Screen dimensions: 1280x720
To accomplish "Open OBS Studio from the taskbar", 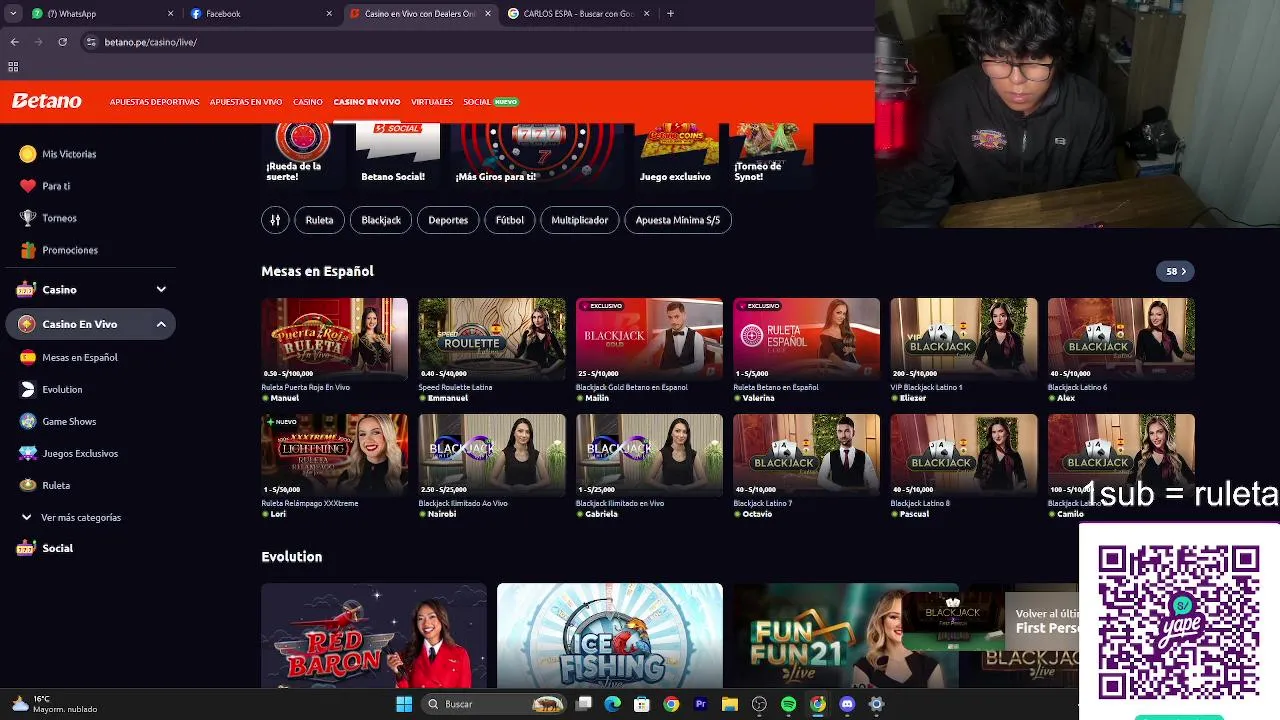I will (759, 704).
